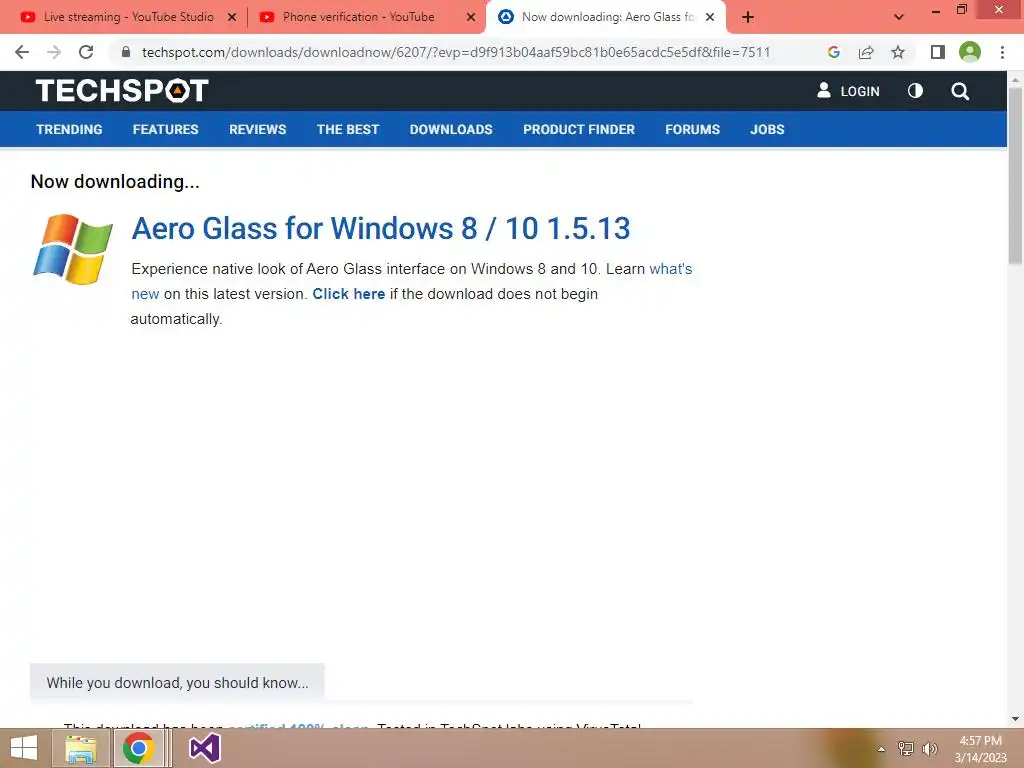Viewport: 1024px width, 768px height.
Task: Open THE BEST section
Action: coord(347,129)
